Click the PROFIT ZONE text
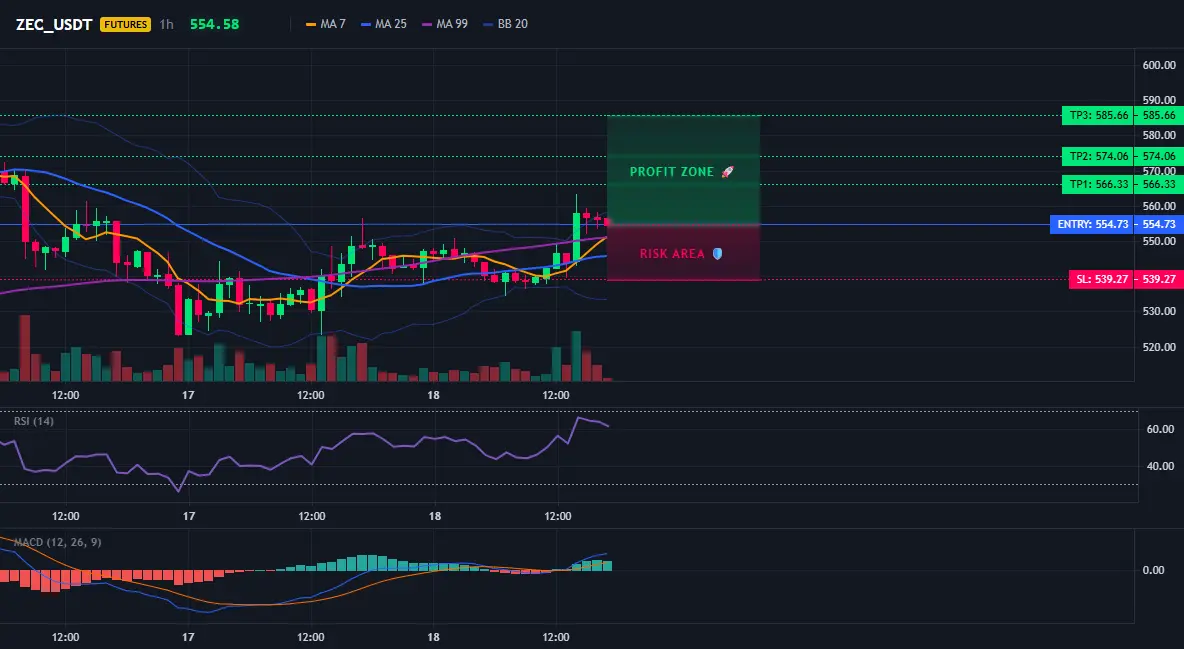The width and height of the screenshot is (1184, 649). (671, 172)
